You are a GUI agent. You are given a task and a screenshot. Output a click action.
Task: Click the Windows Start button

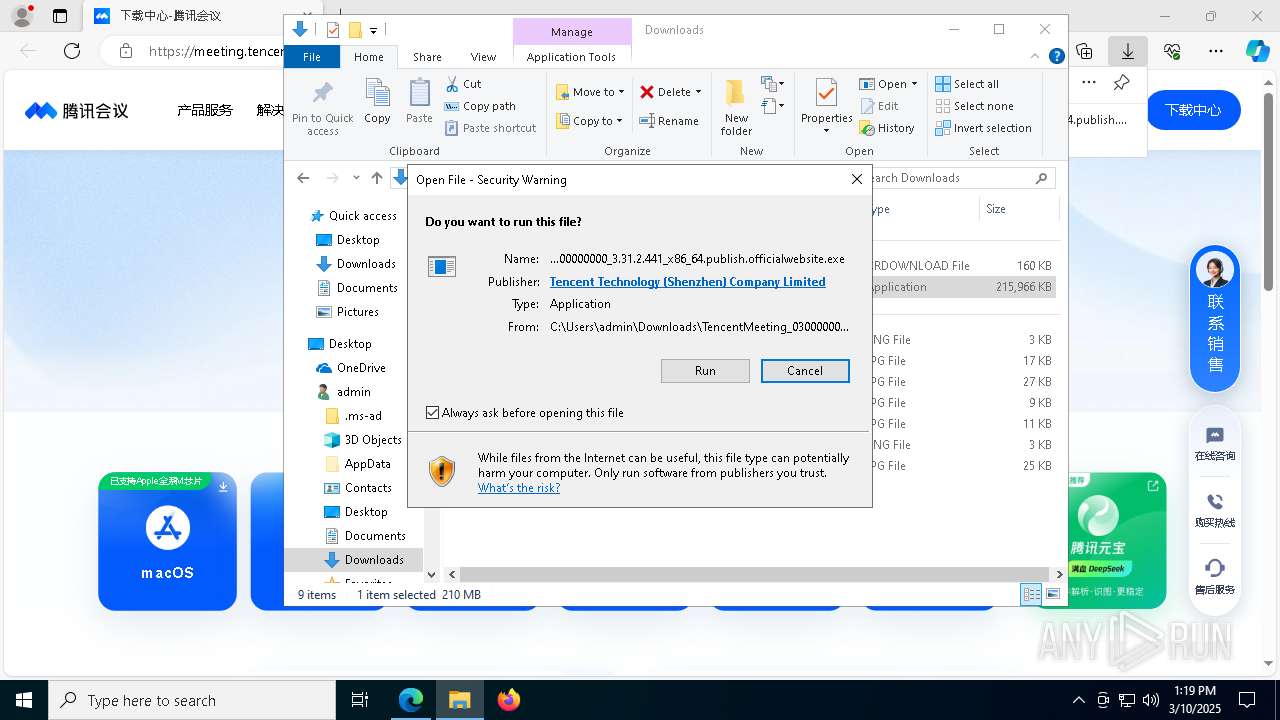[x=24, y=700]
